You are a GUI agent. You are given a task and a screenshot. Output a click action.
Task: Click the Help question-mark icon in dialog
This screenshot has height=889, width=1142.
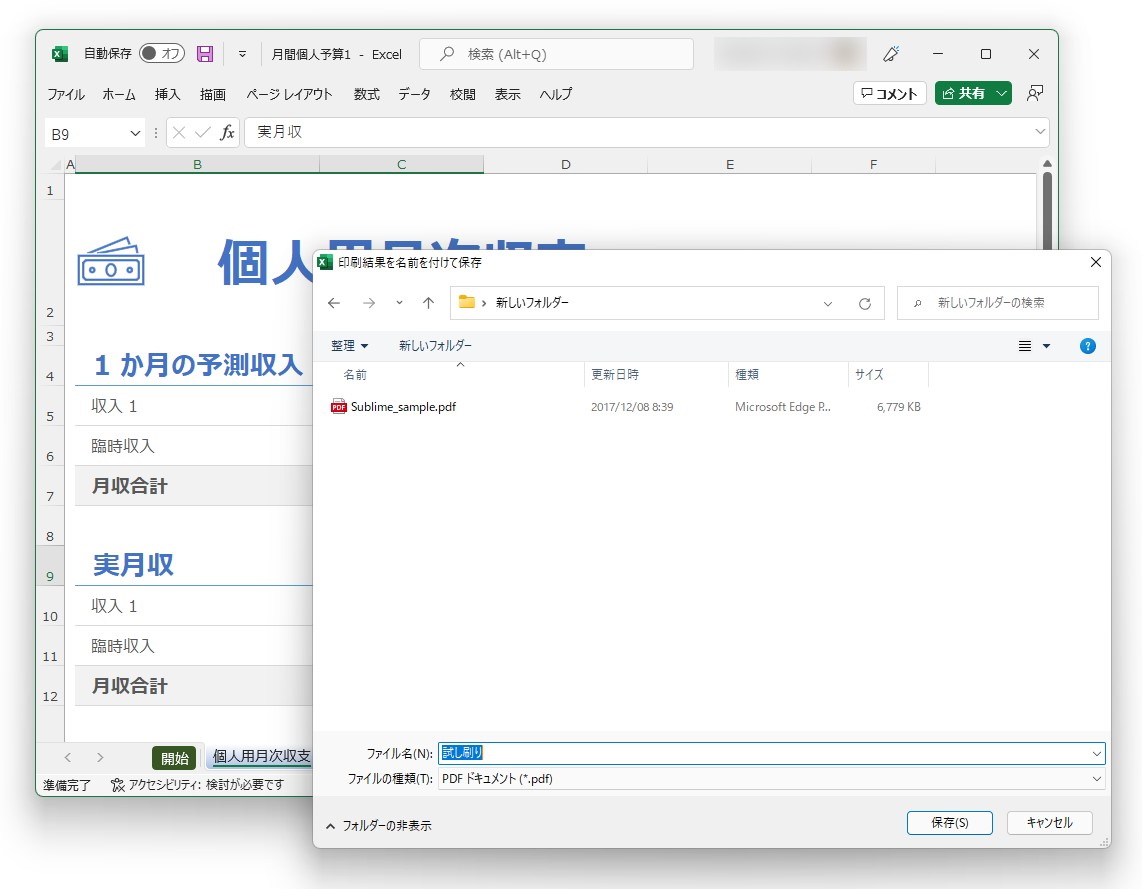point(1087,345)
